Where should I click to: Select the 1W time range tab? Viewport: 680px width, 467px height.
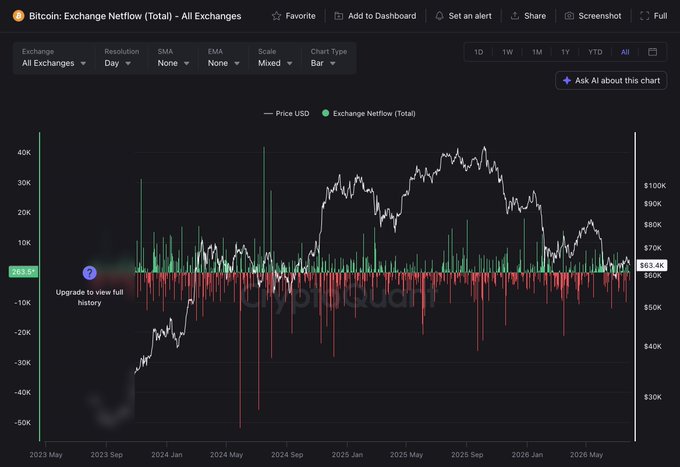(x=507, y=52)
